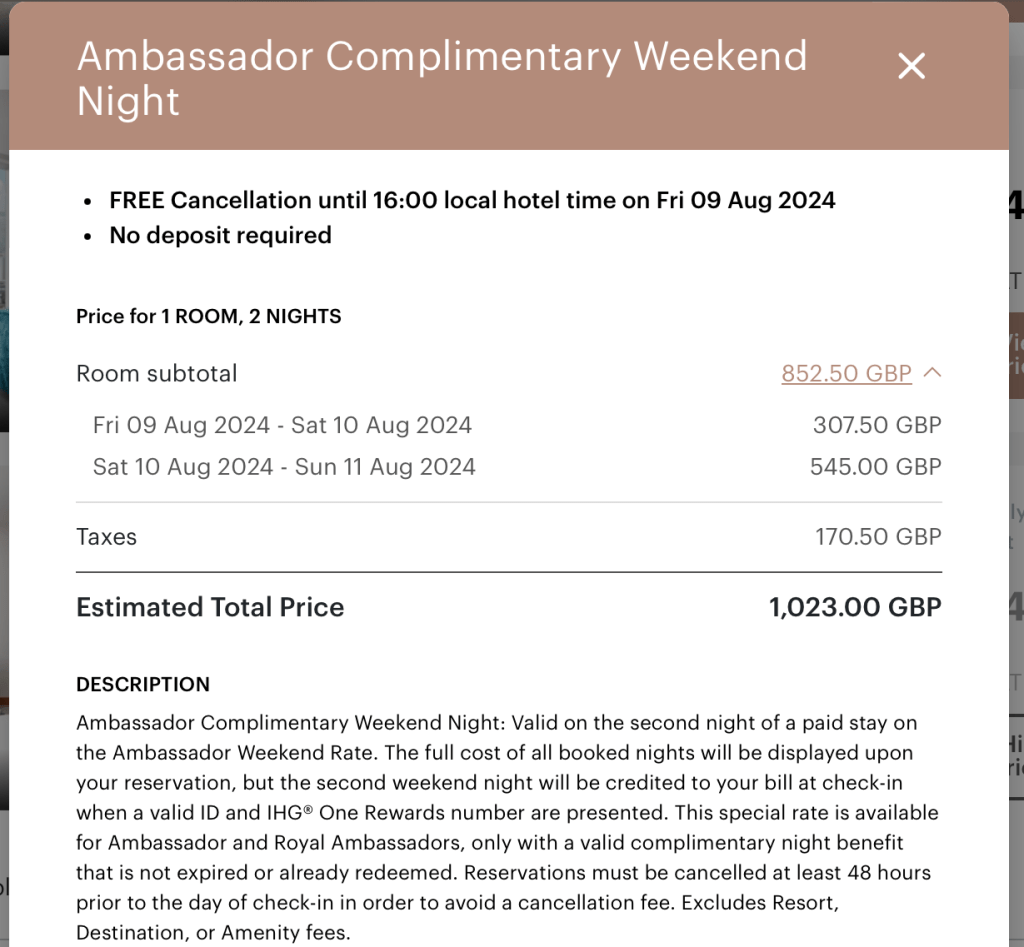This screenshot has height=947, width=1024.
Task: Click the 307.50 GBP nightly rate
Action: [877, 424]
